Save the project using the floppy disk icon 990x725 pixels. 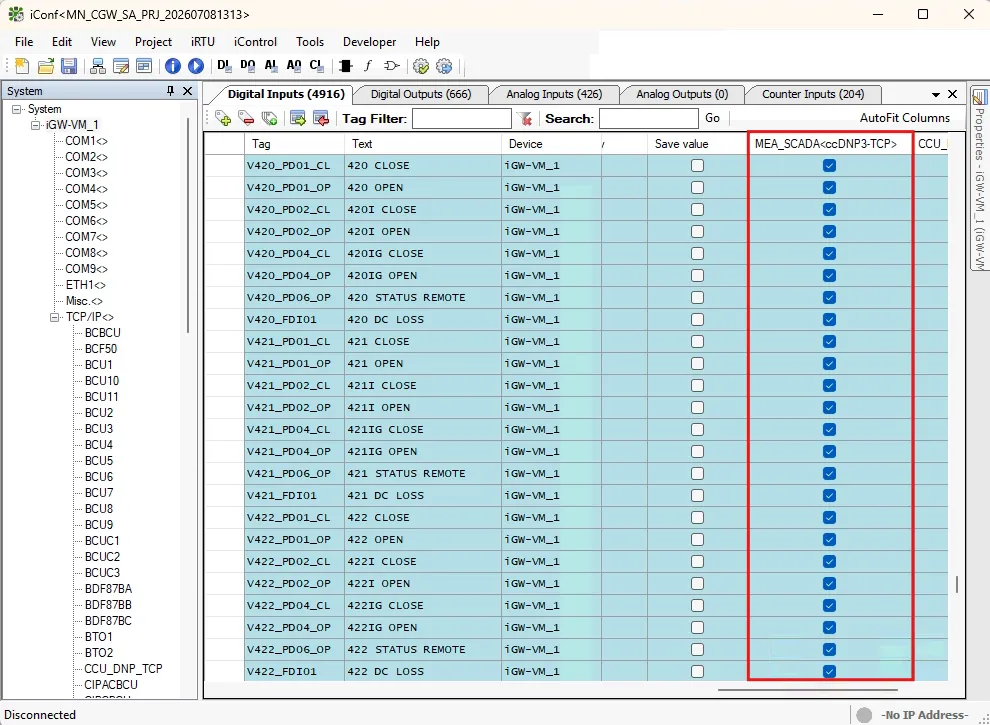coord(69,66)
